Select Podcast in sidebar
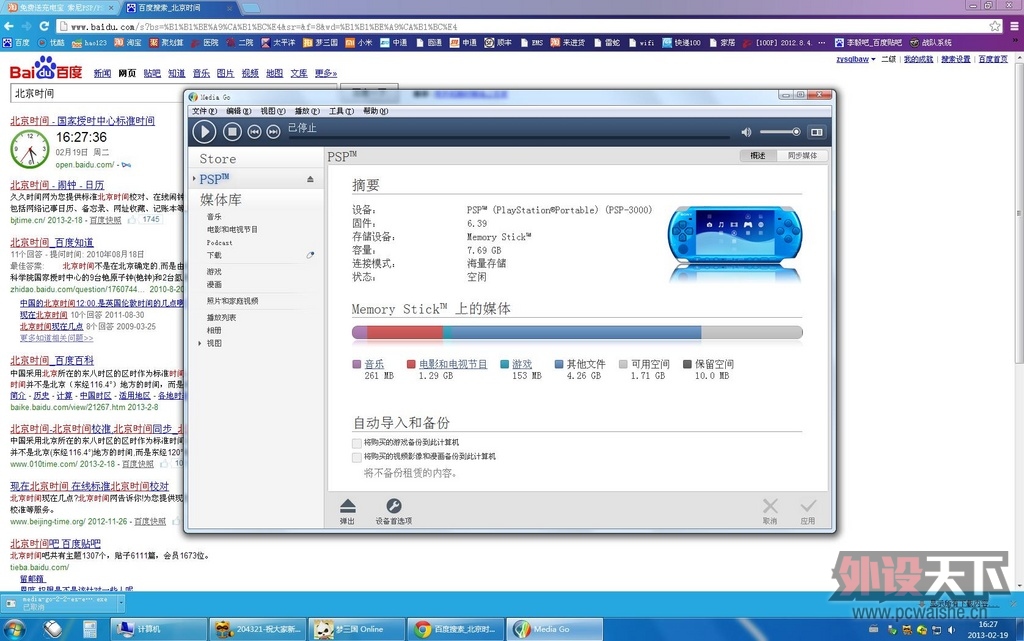Screen dimensions: 1024x641 pyautogui.click(x=219, y=243)
